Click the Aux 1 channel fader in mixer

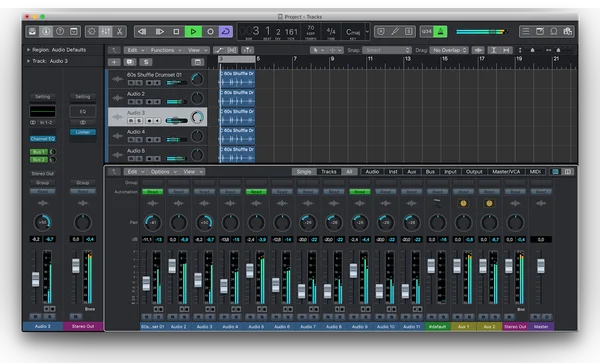(457, 265)
